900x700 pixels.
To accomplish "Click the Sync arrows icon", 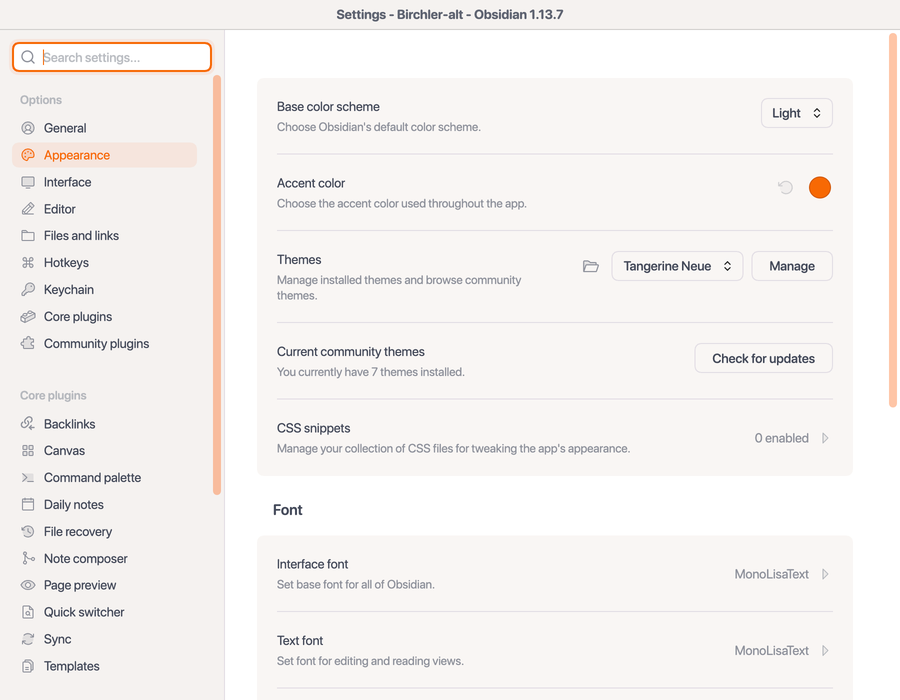I will click(x=28, y=639).
